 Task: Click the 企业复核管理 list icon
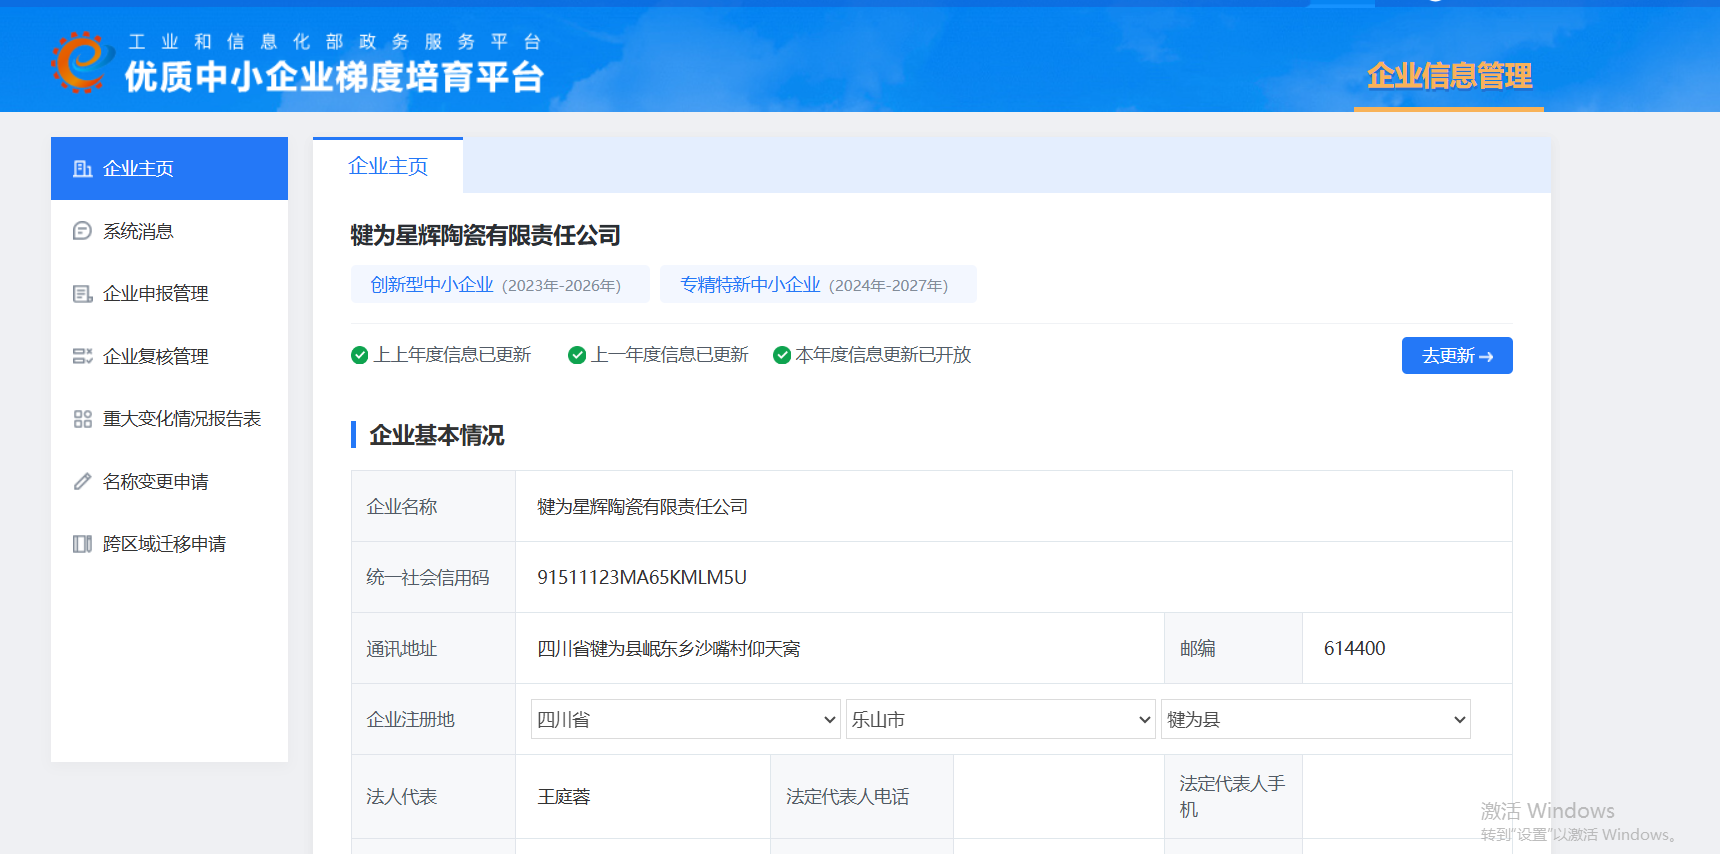point(83,356)
